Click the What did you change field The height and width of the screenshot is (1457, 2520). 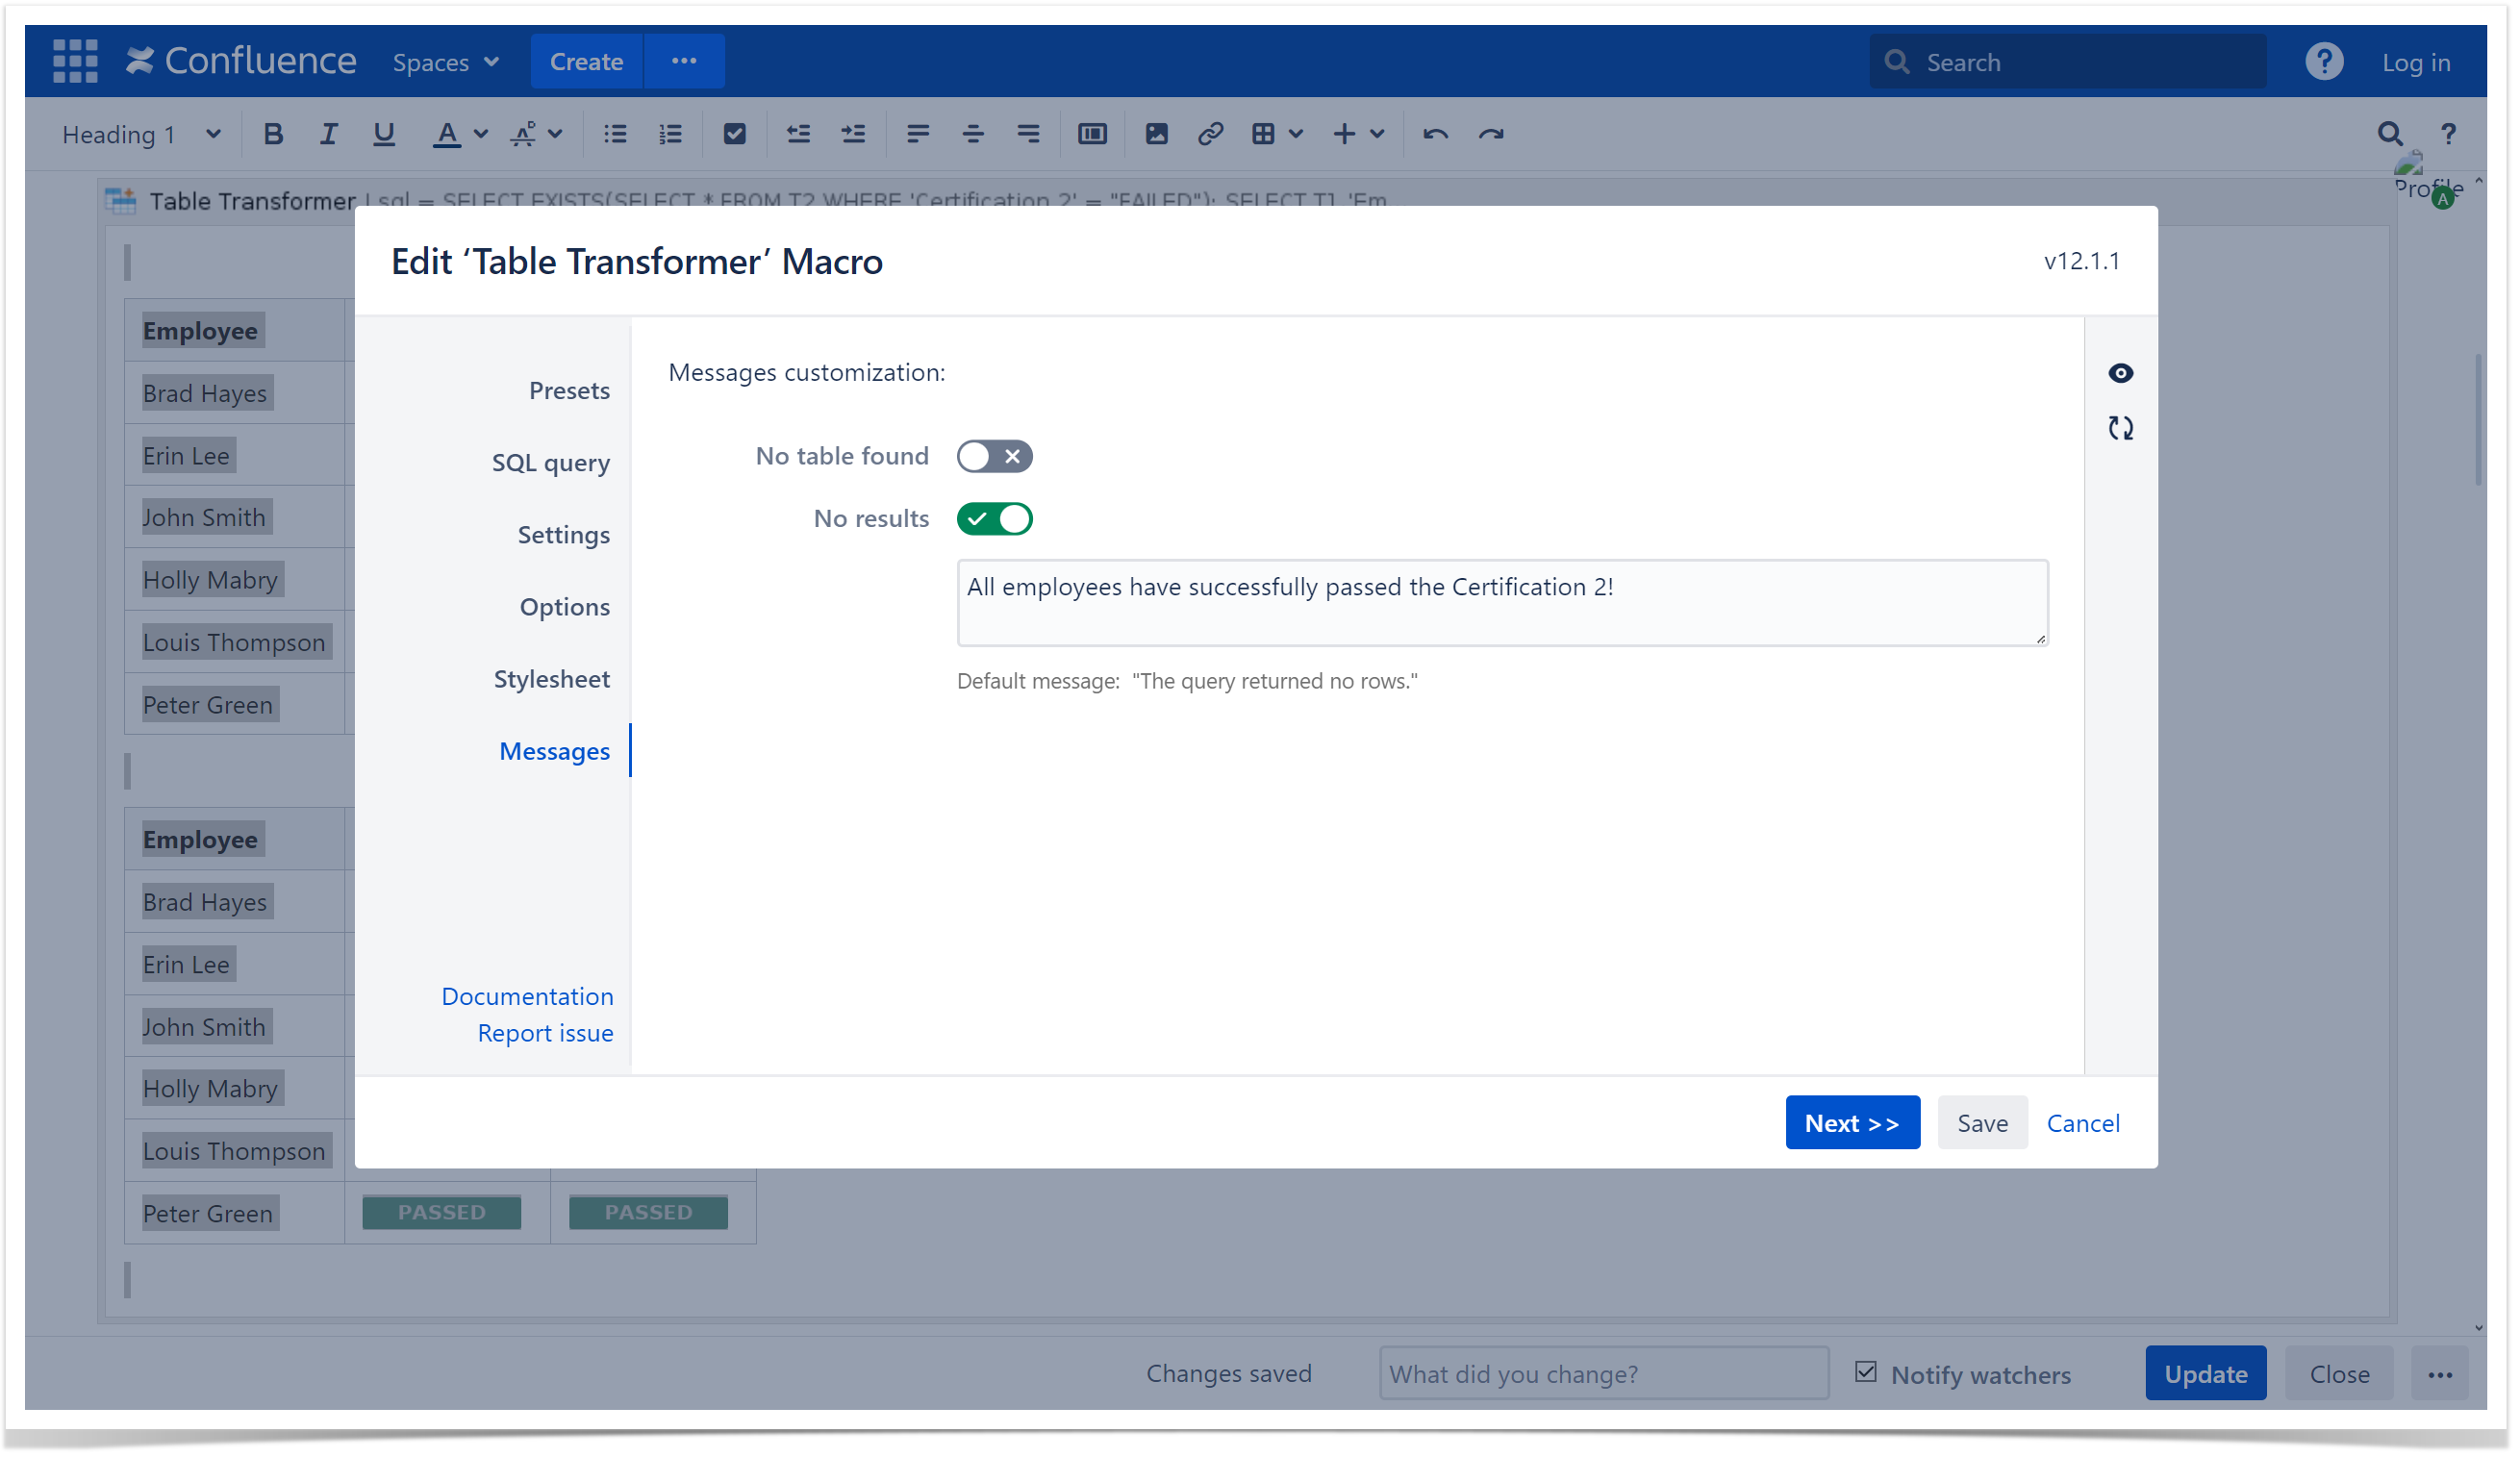point(1603,1373)
